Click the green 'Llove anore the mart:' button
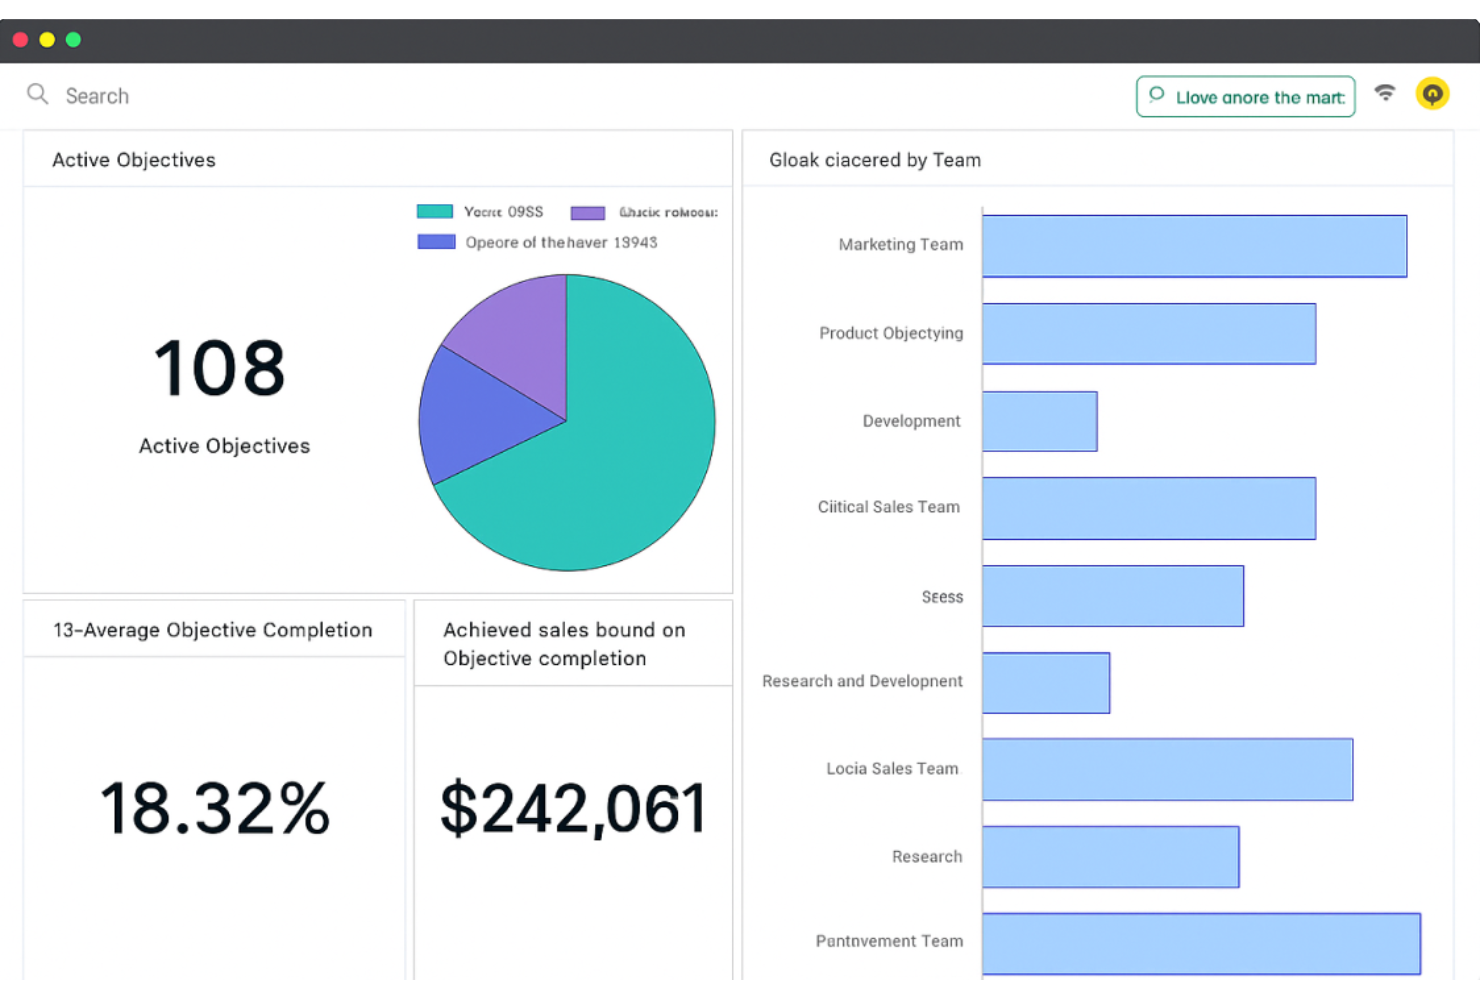 [1245, 96]
